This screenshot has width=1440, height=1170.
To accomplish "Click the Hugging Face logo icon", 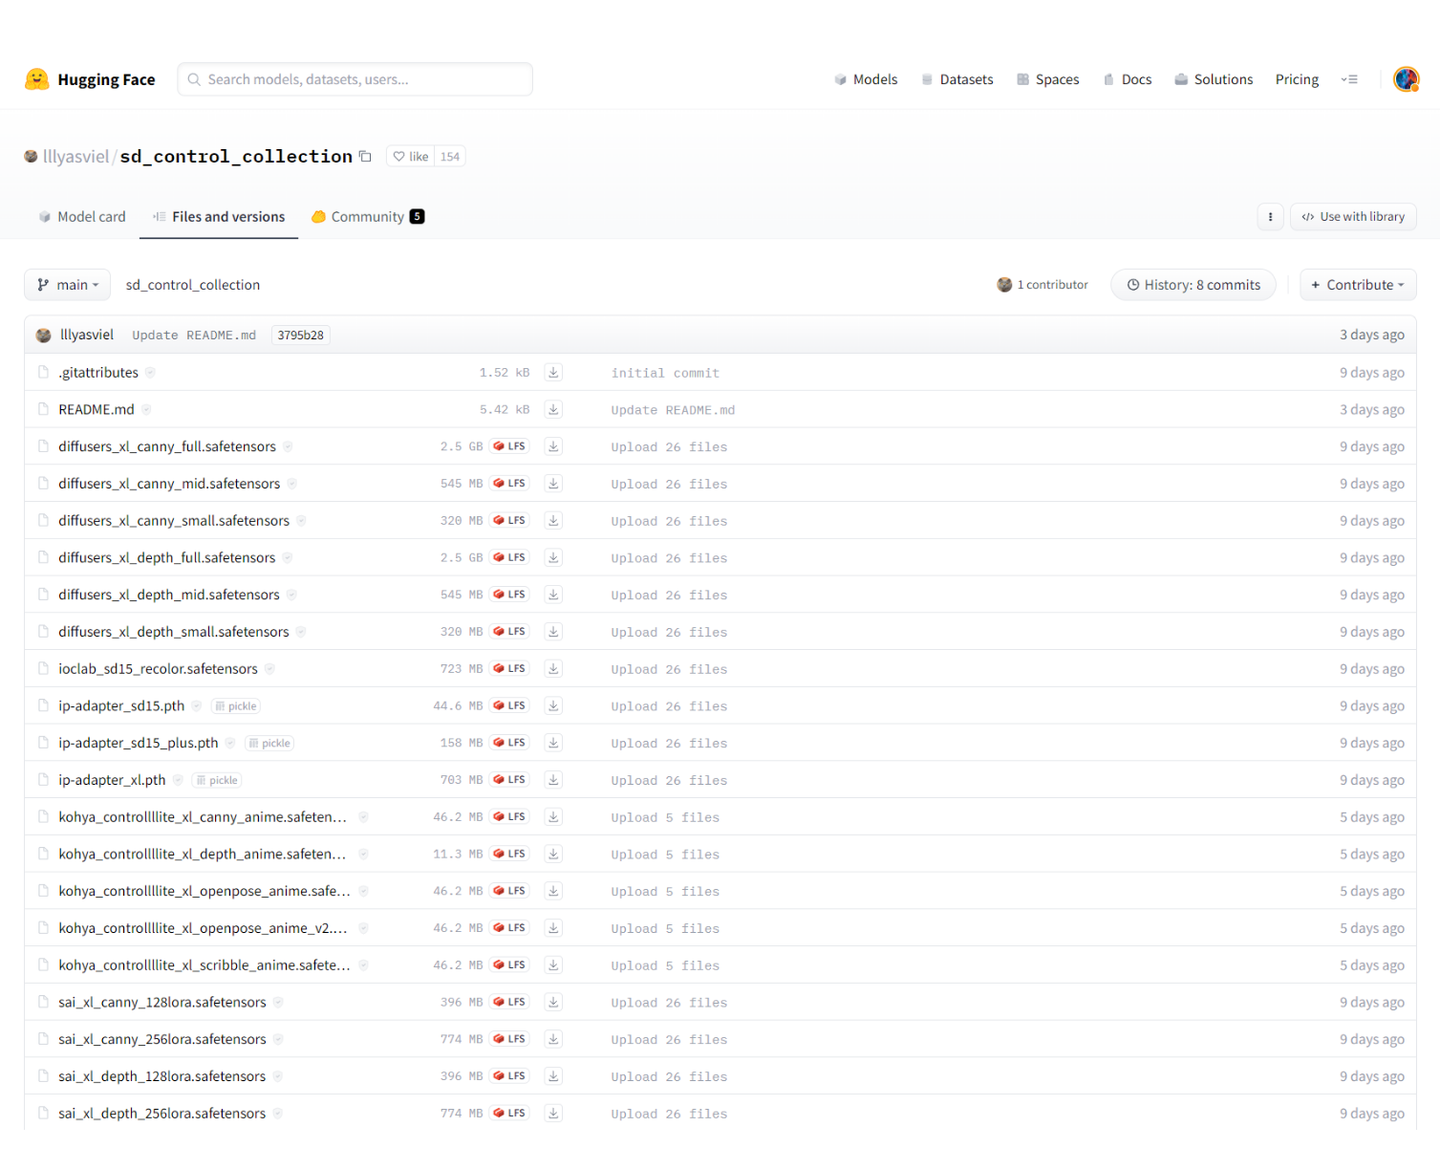I will tap(37, 79).
